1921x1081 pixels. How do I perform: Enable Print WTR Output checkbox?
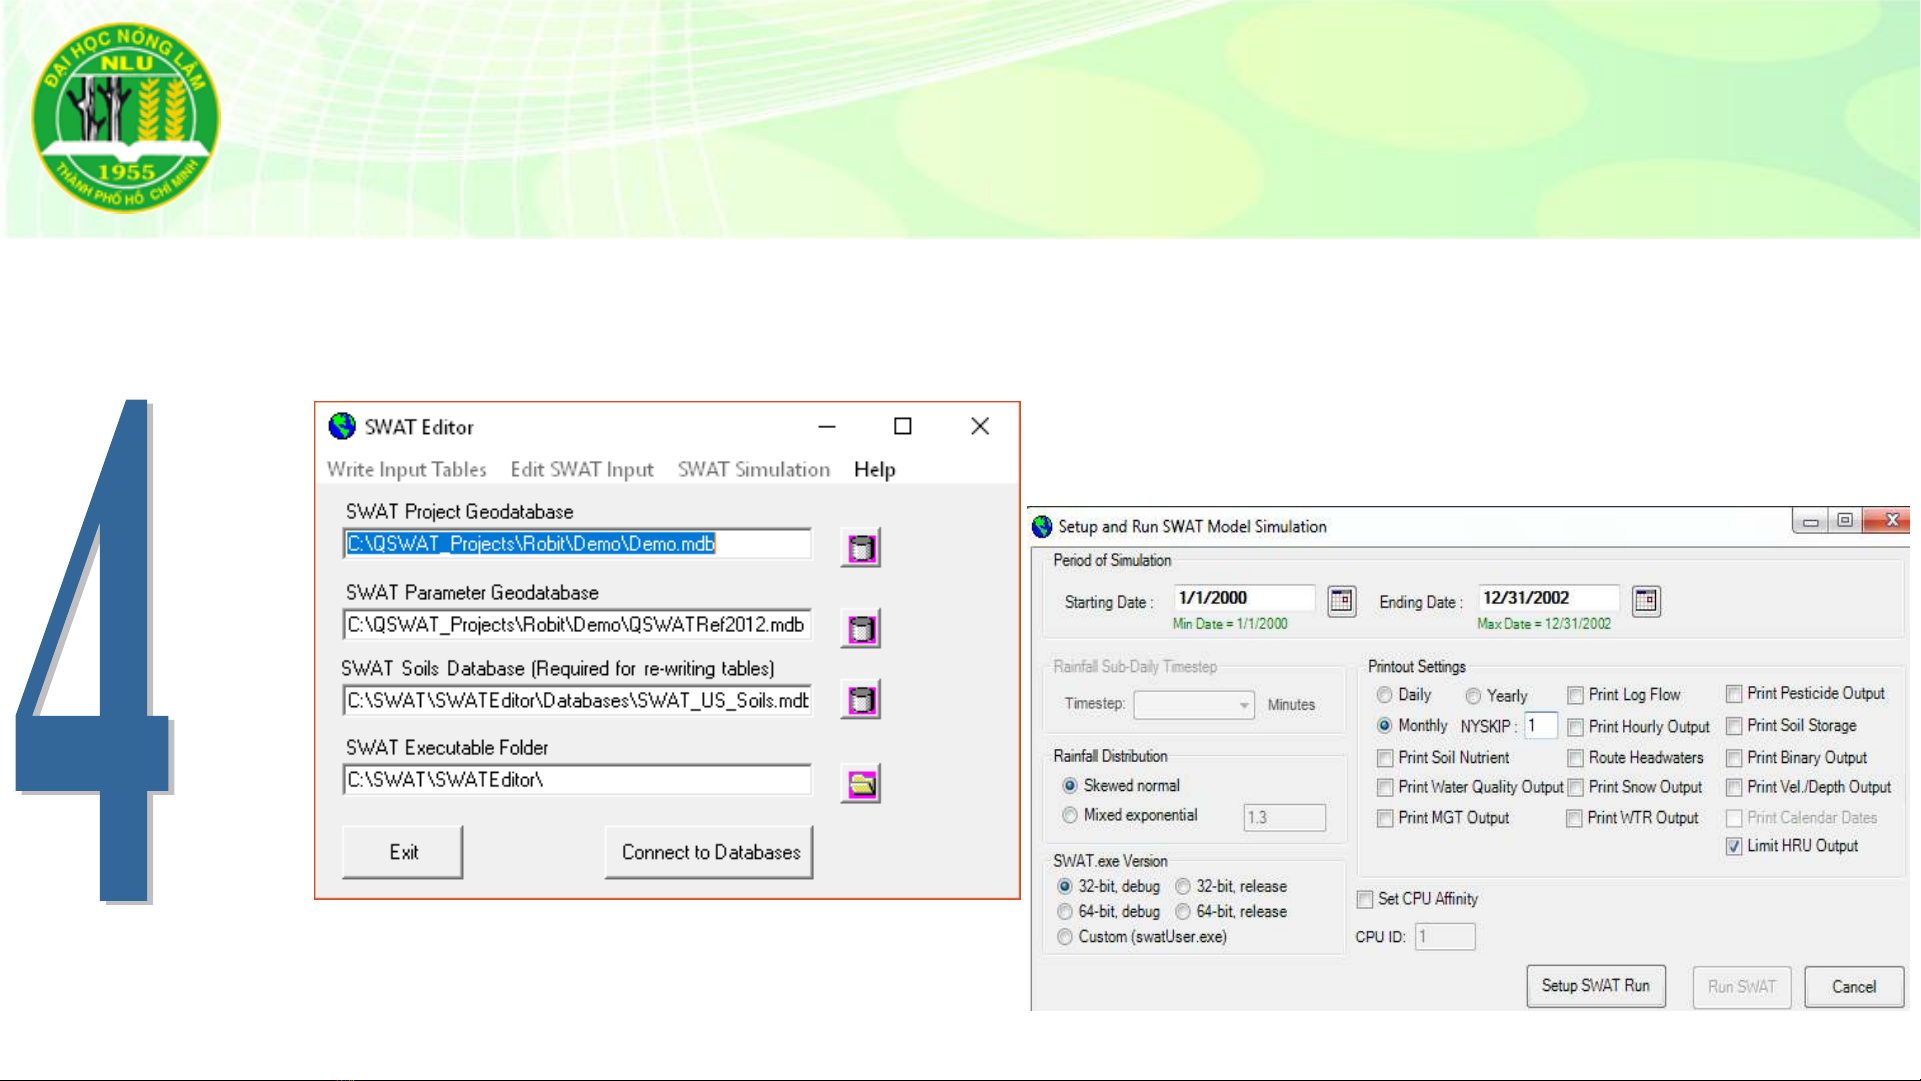point(1575,818)
